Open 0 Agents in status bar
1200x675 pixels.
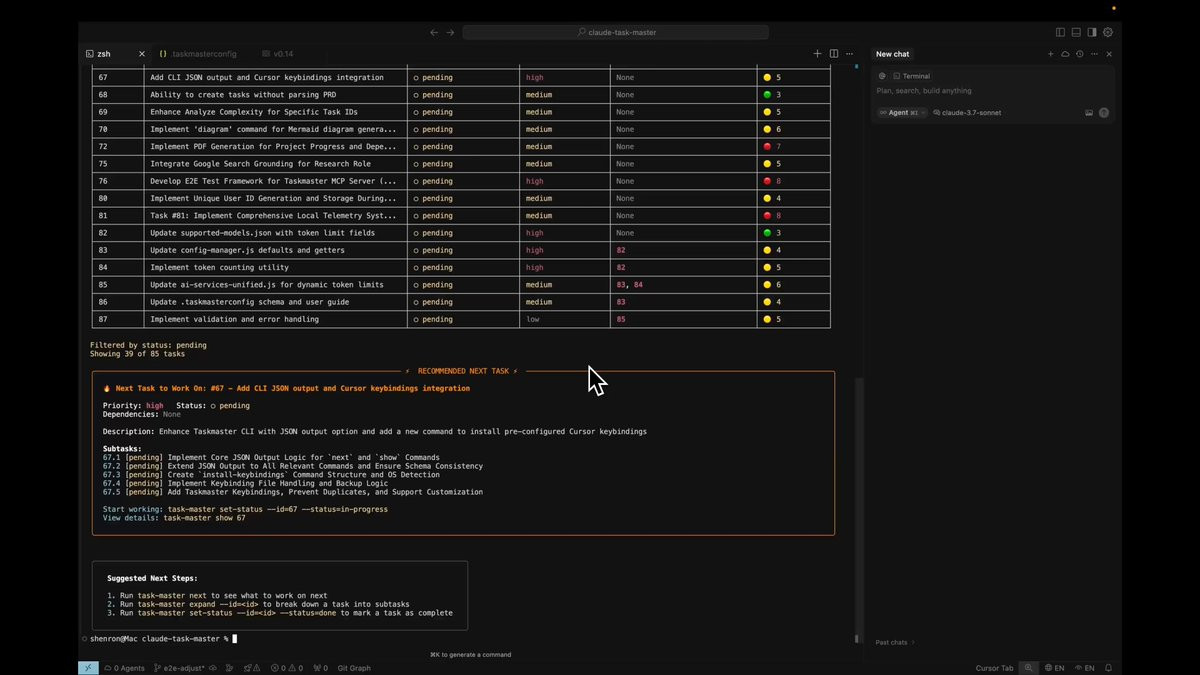point(125,668)
